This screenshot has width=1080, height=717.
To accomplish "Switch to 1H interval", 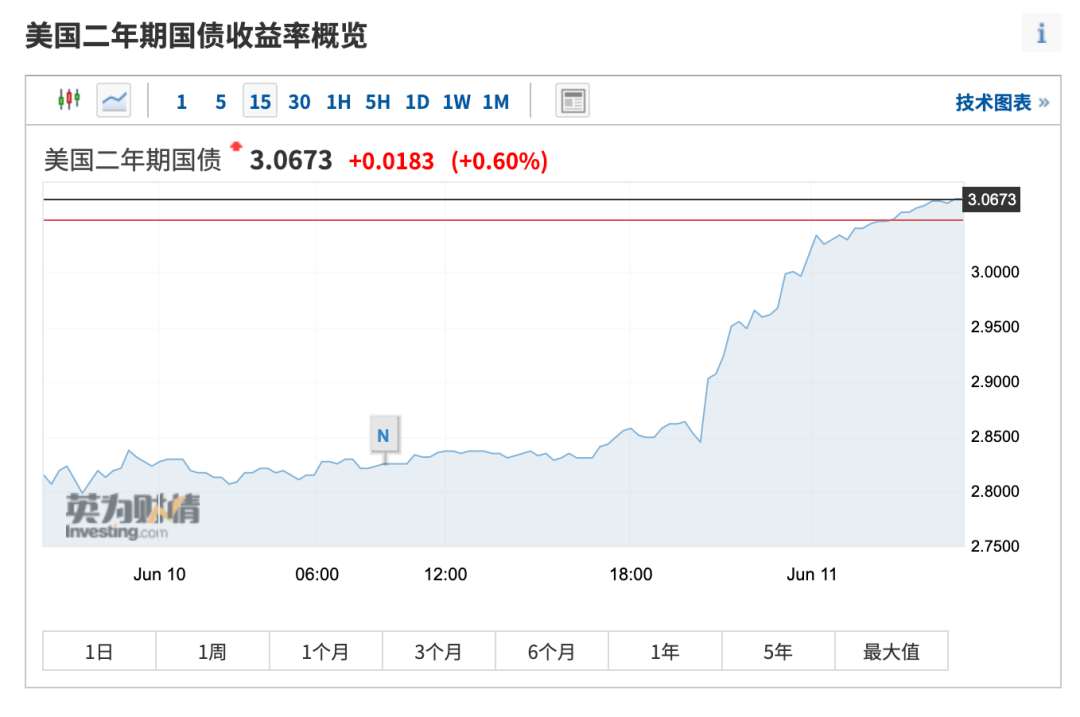I will click(x=339, y=101).
